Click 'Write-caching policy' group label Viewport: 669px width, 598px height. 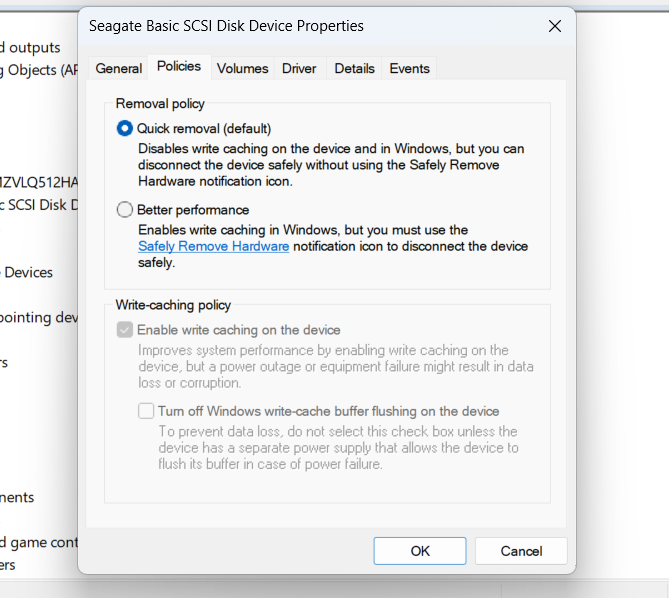pos(173,305)
